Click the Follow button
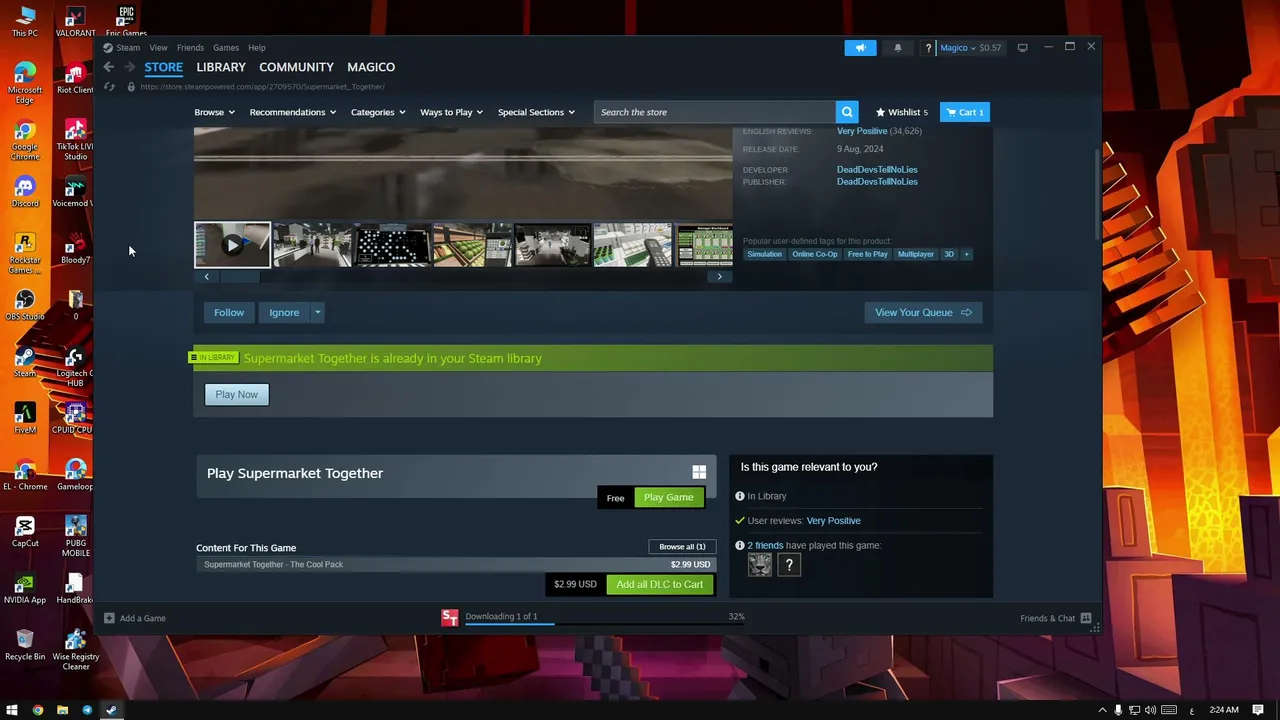Screen dimensions: 1280x720 (229, 312)
